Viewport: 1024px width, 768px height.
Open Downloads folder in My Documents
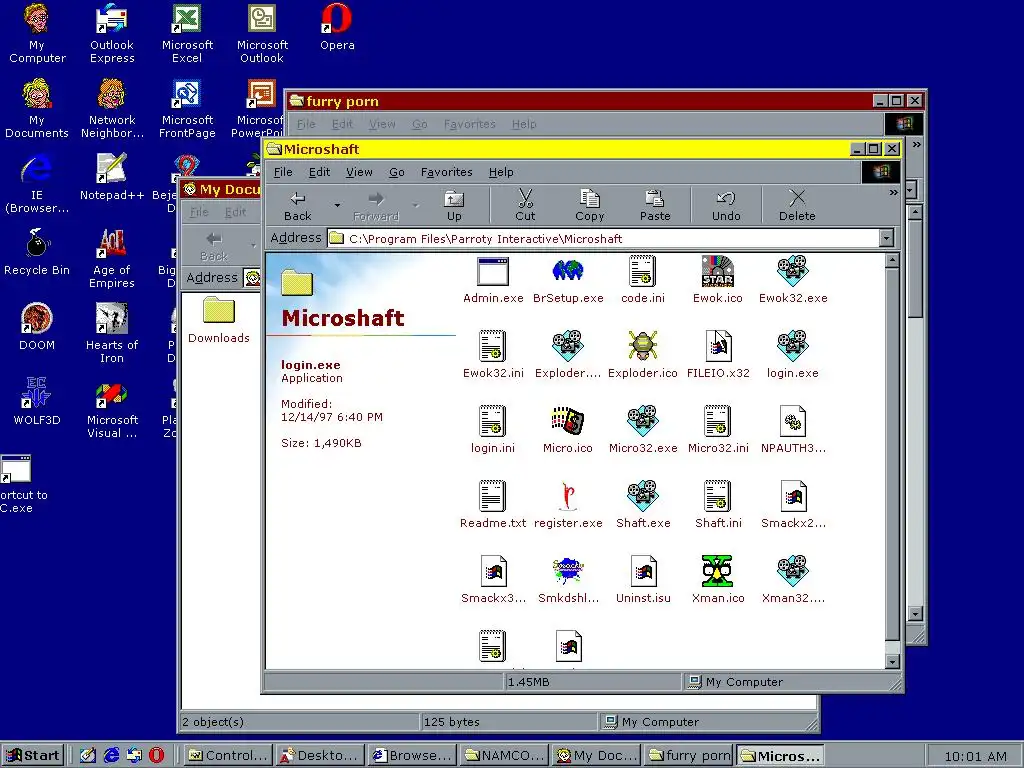[219, 320]
